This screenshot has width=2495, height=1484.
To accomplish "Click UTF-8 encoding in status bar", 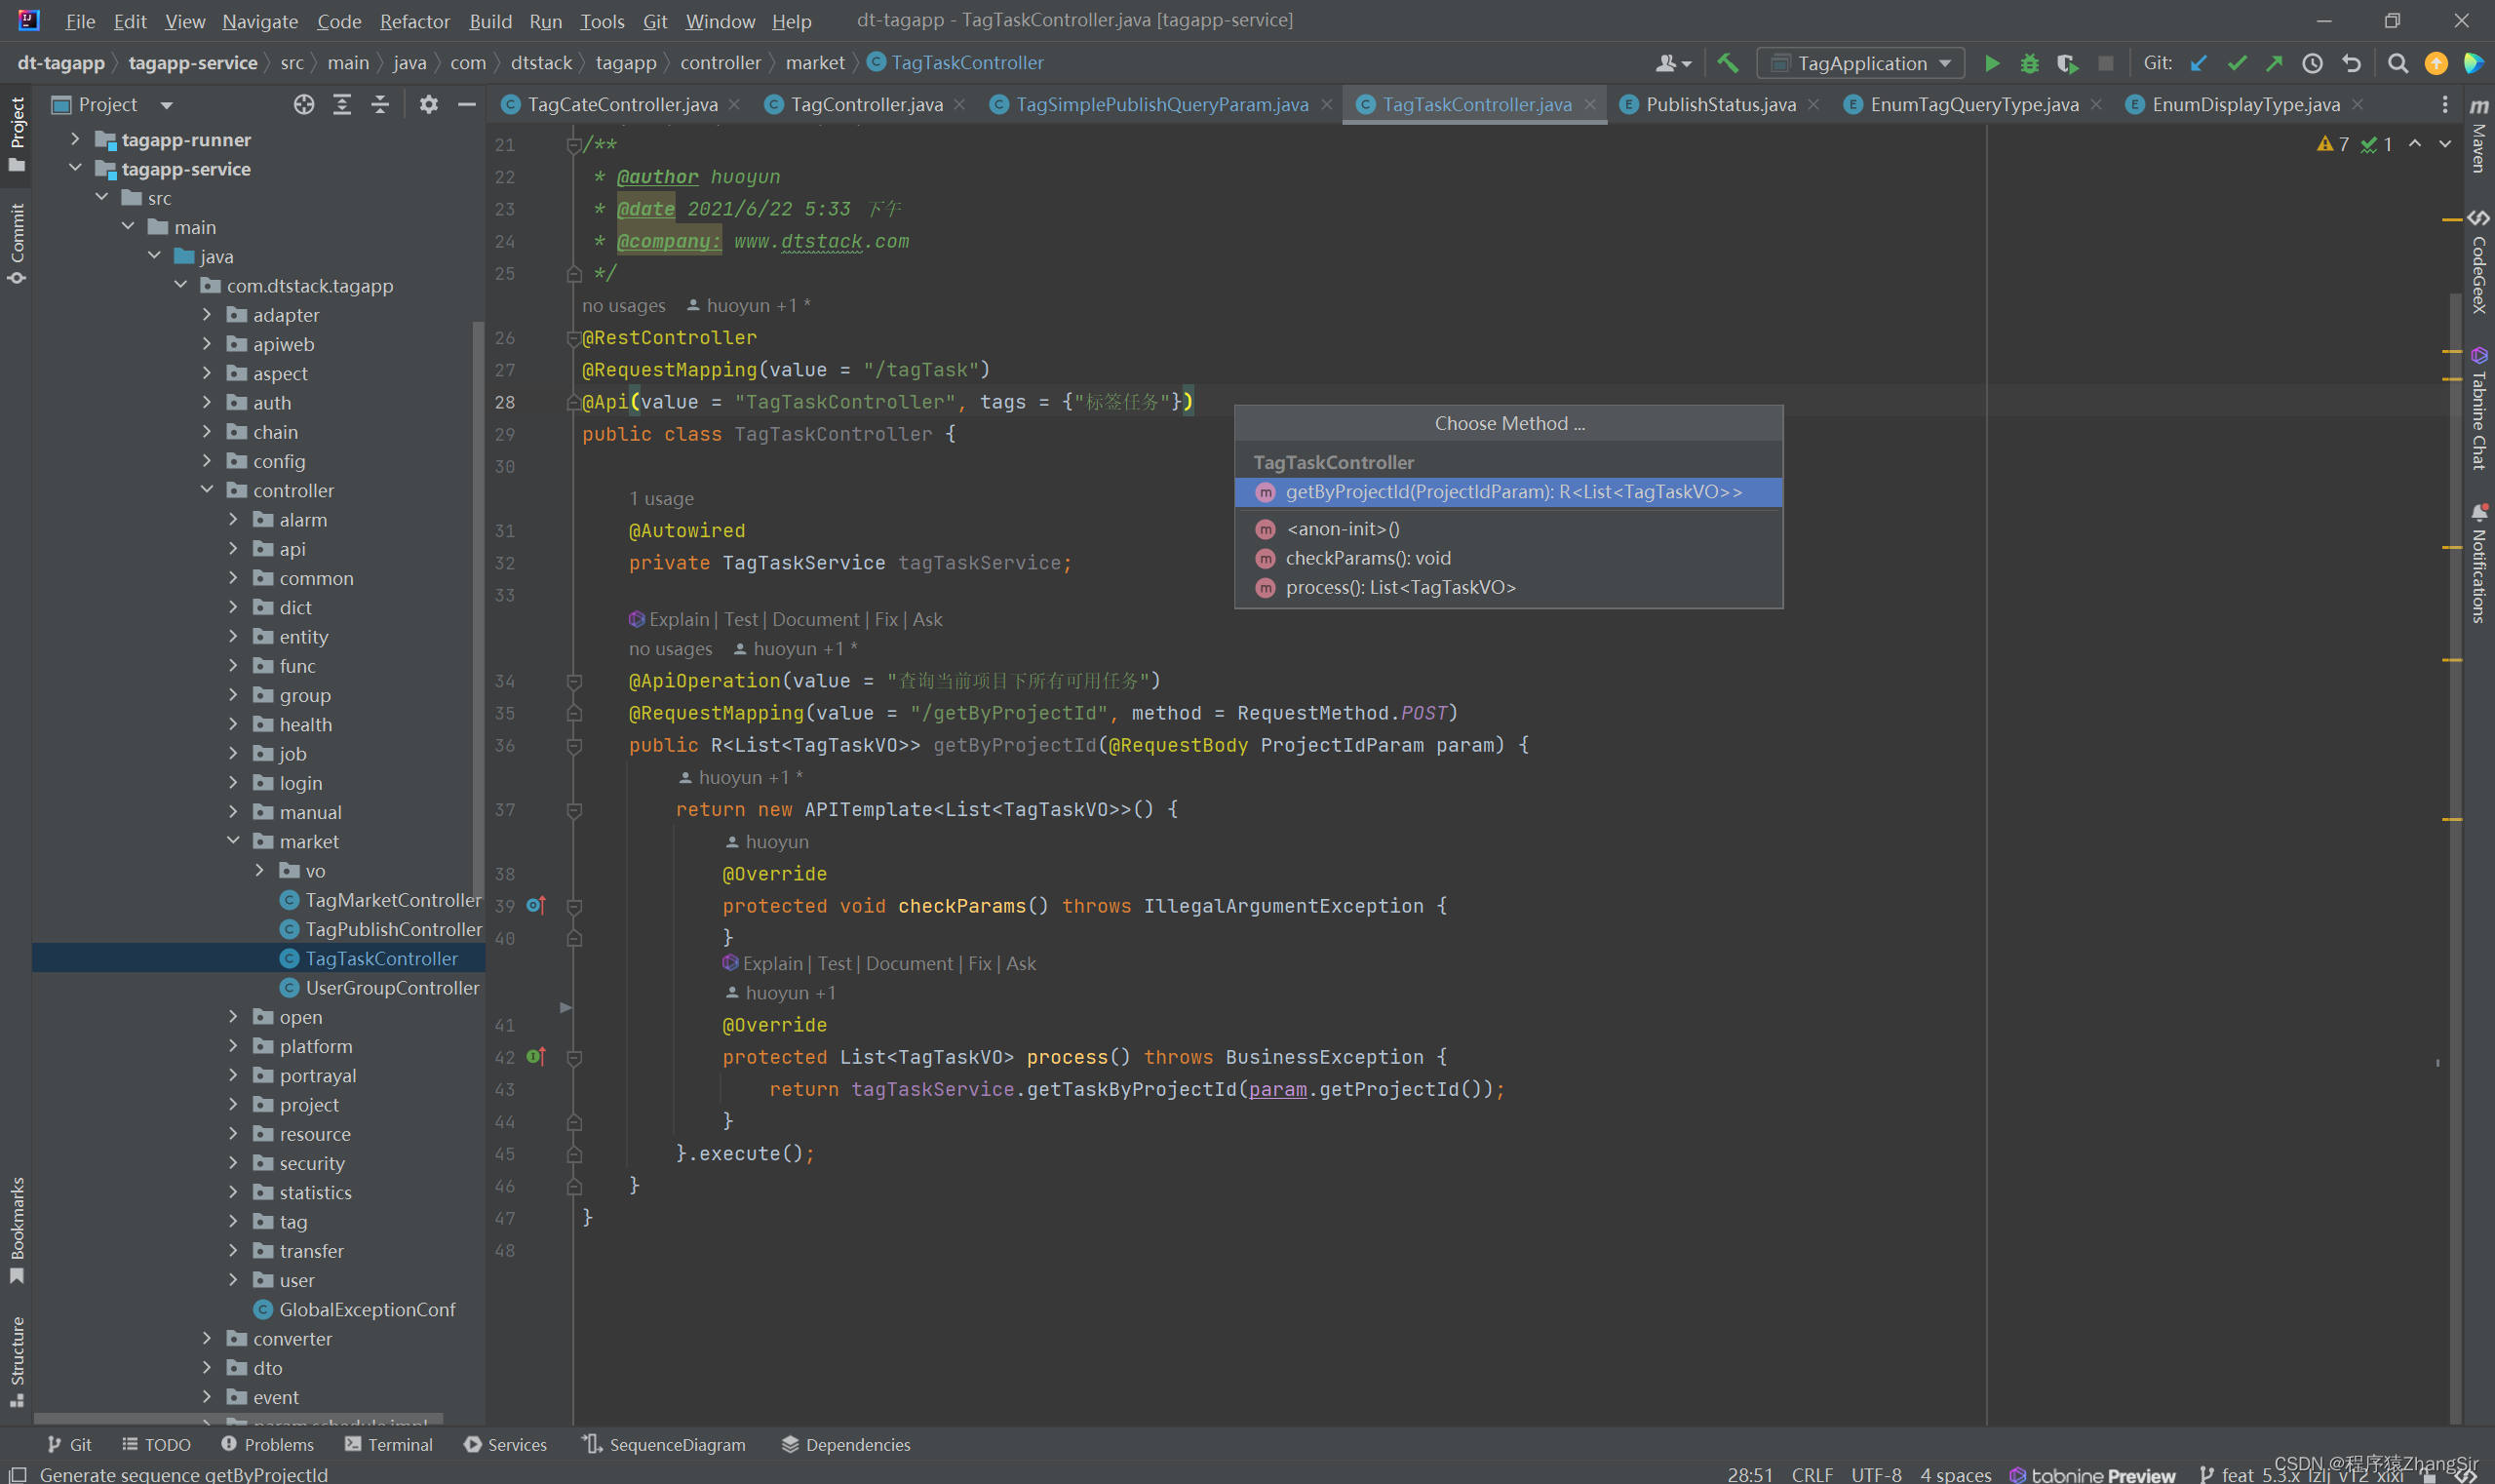I will (x=1876, y=1474).
